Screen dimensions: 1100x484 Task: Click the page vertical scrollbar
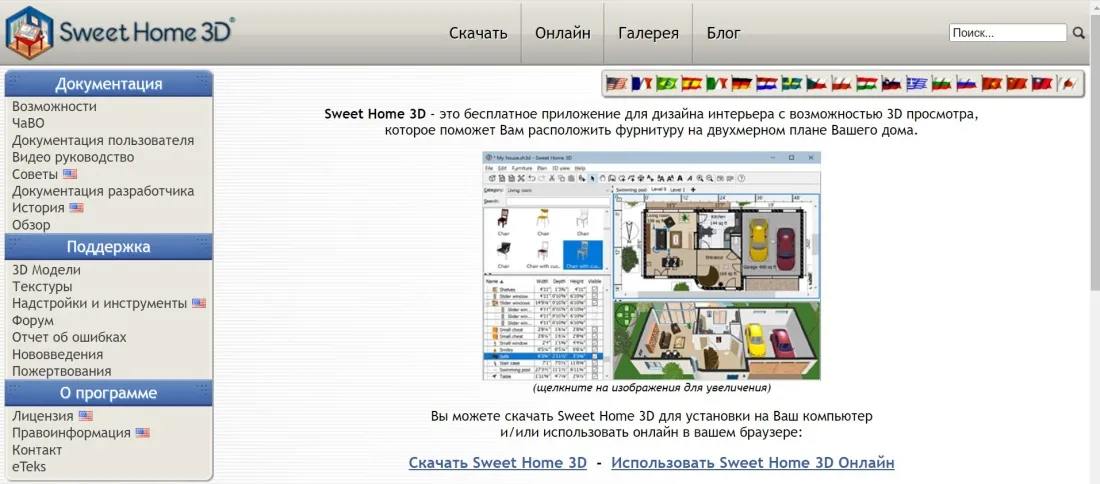[1094, 175]
